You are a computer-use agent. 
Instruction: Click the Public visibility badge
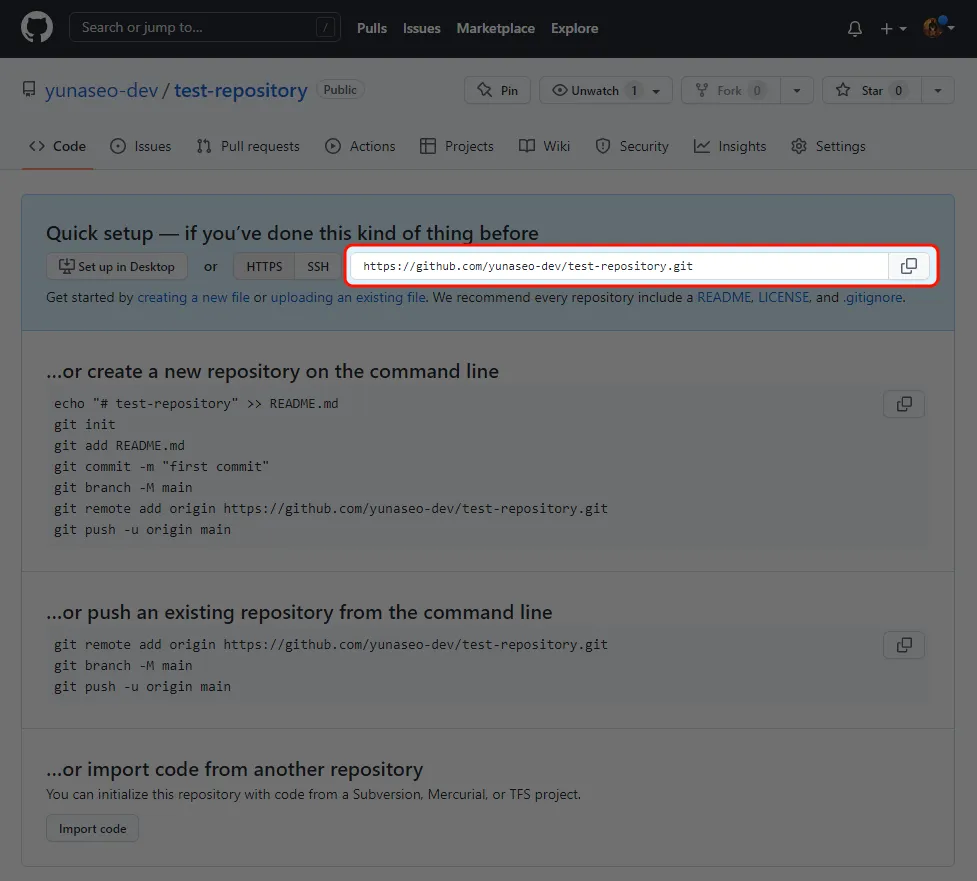[x=340, y=90]
